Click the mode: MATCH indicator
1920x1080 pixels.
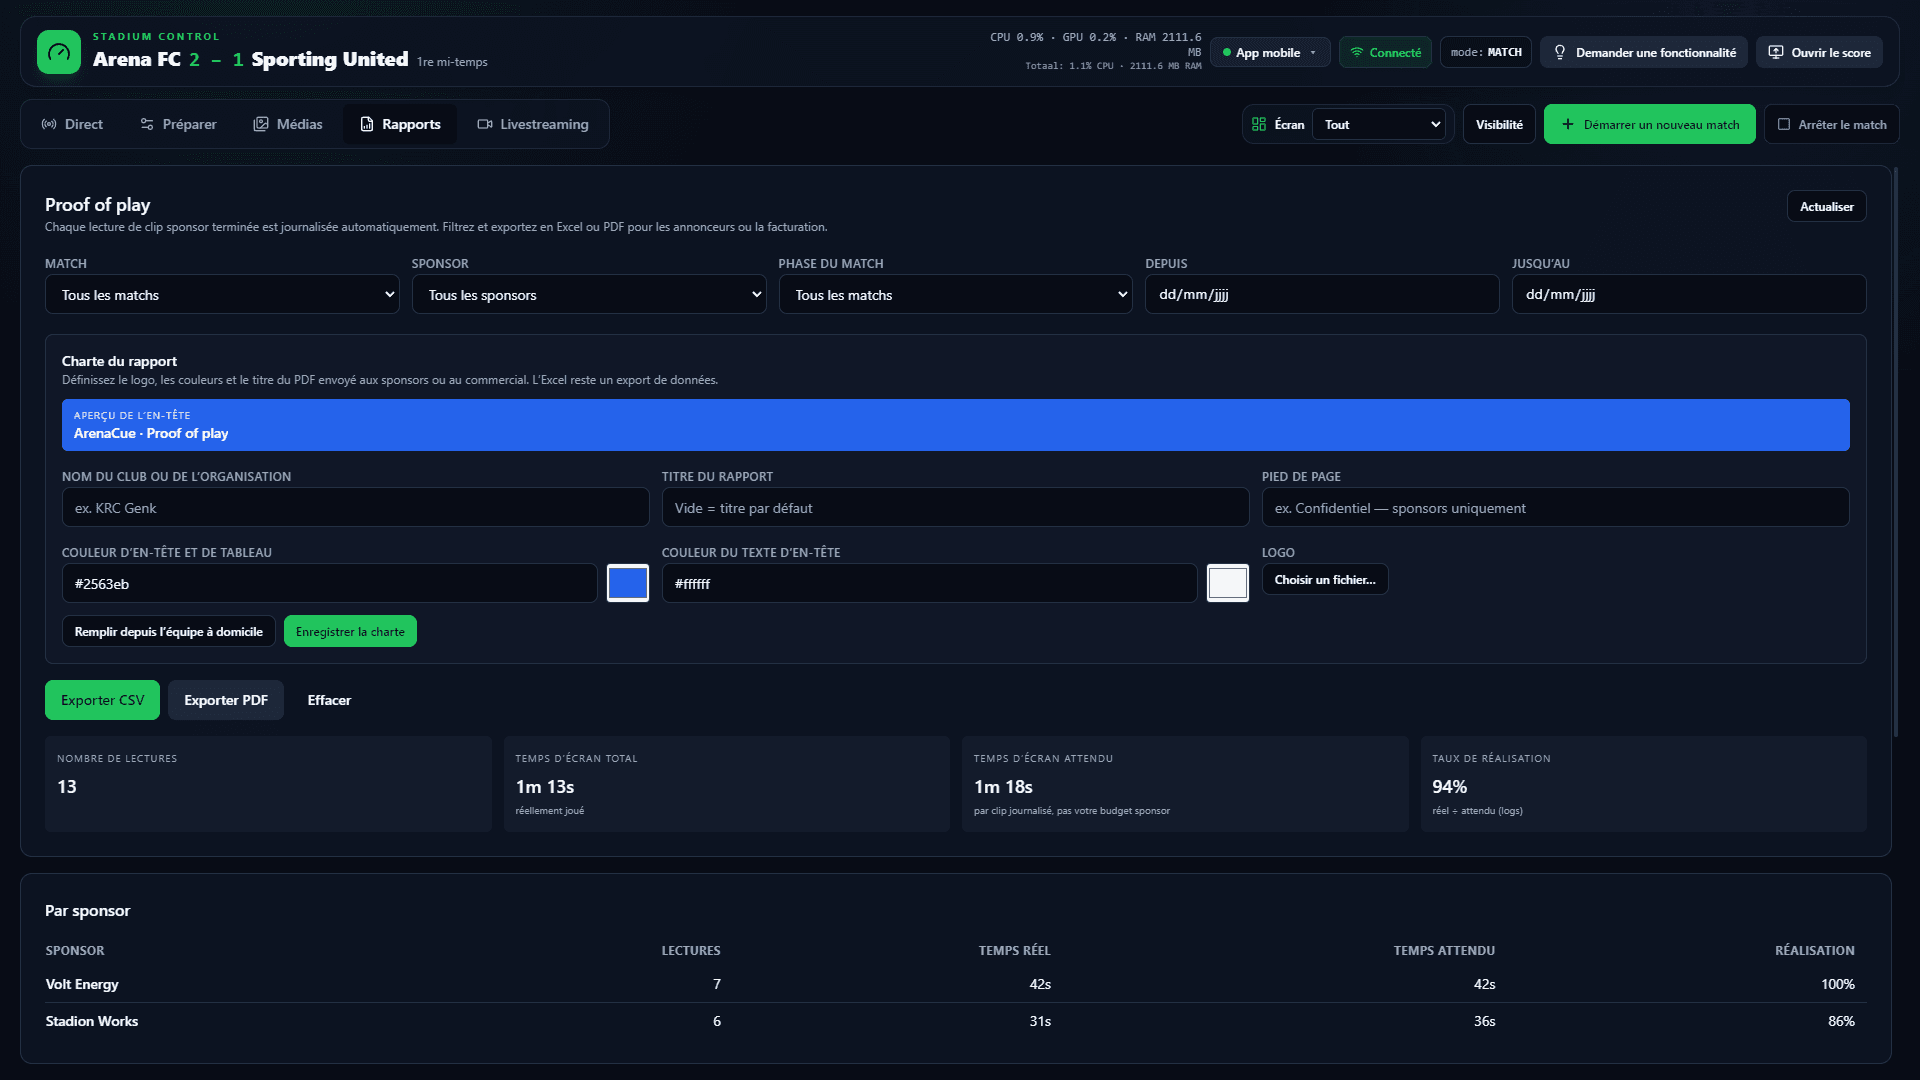(1486, 52)
